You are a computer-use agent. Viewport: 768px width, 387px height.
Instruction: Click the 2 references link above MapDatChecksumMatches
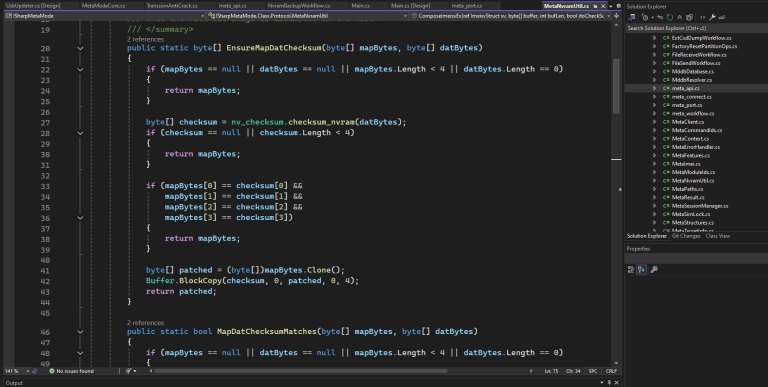click(x=145, y=322)
